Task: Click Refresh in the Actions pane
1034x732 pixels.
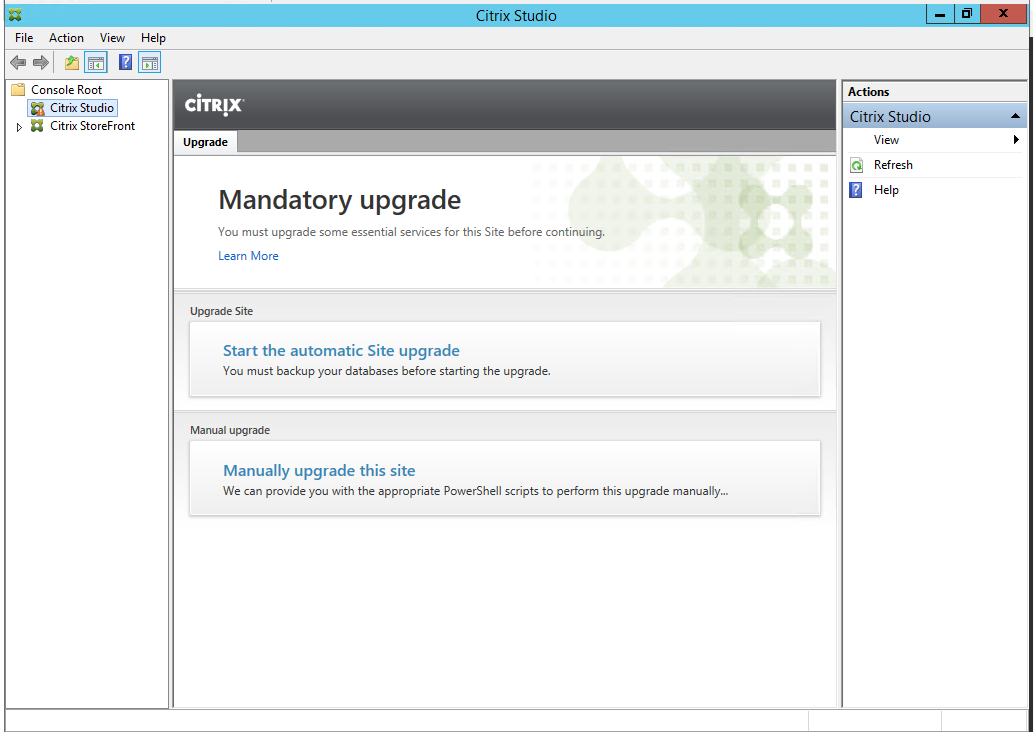Action: pos(893,165)
